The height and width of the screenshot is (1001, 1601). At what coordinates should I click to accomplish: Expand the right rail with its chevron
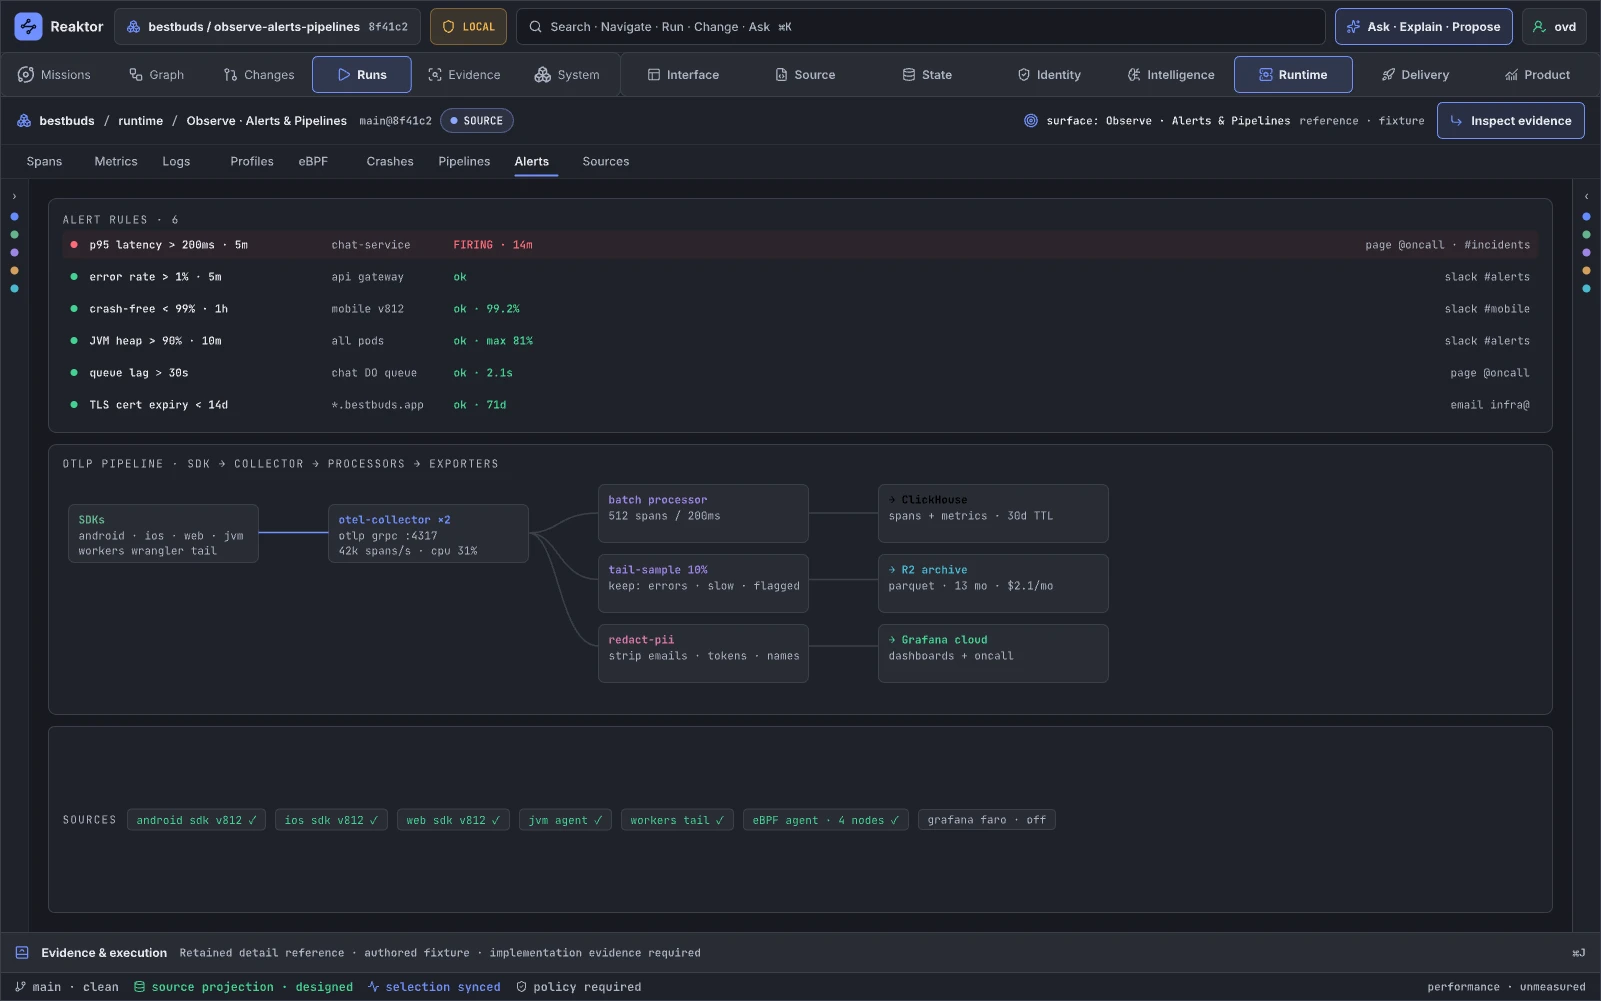coord(1586,197)
